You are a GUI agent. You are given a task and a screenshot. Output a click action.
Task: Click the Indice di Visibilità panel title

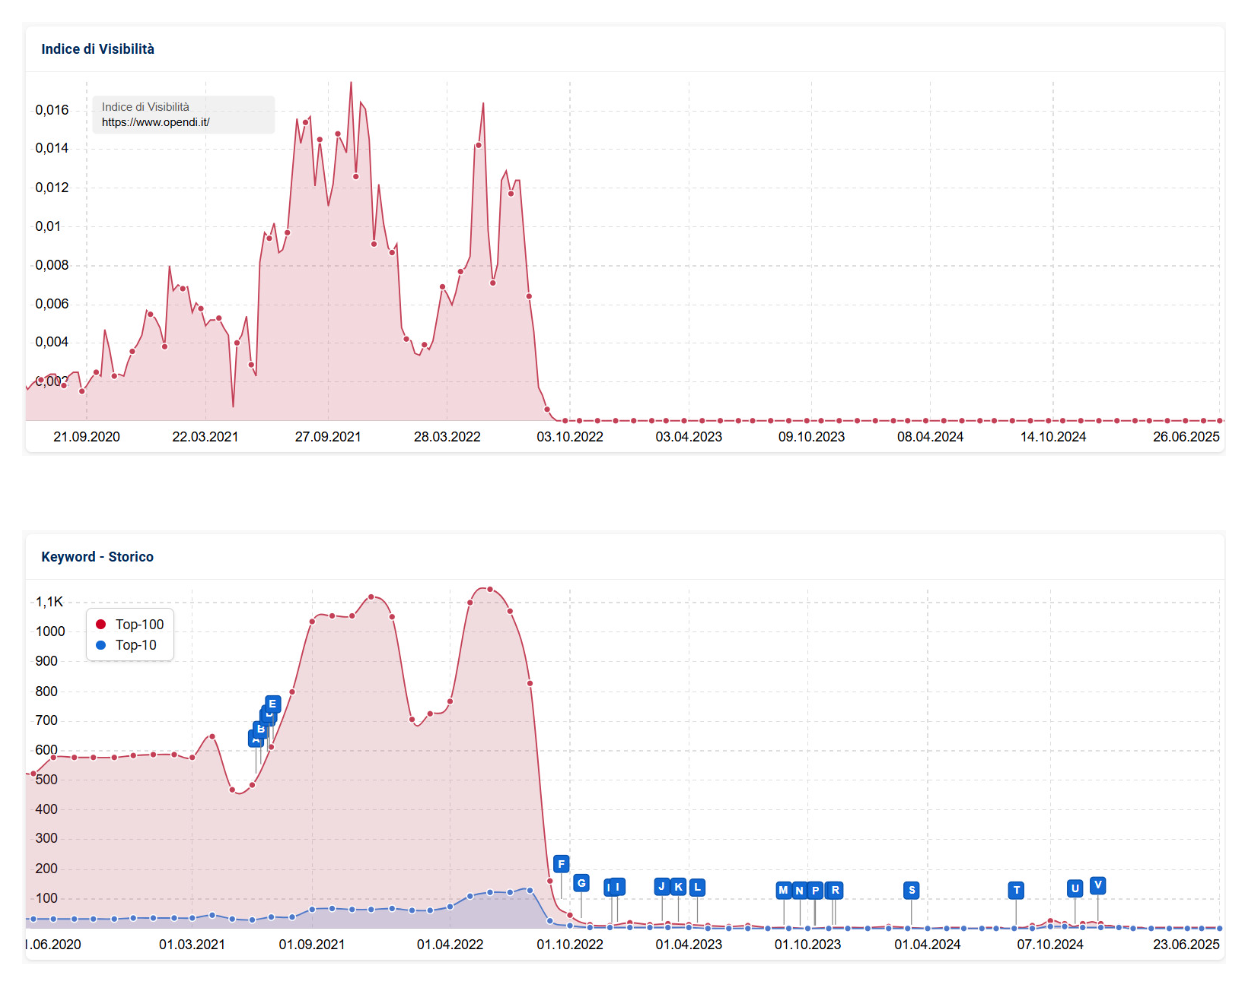coord(98,49)
